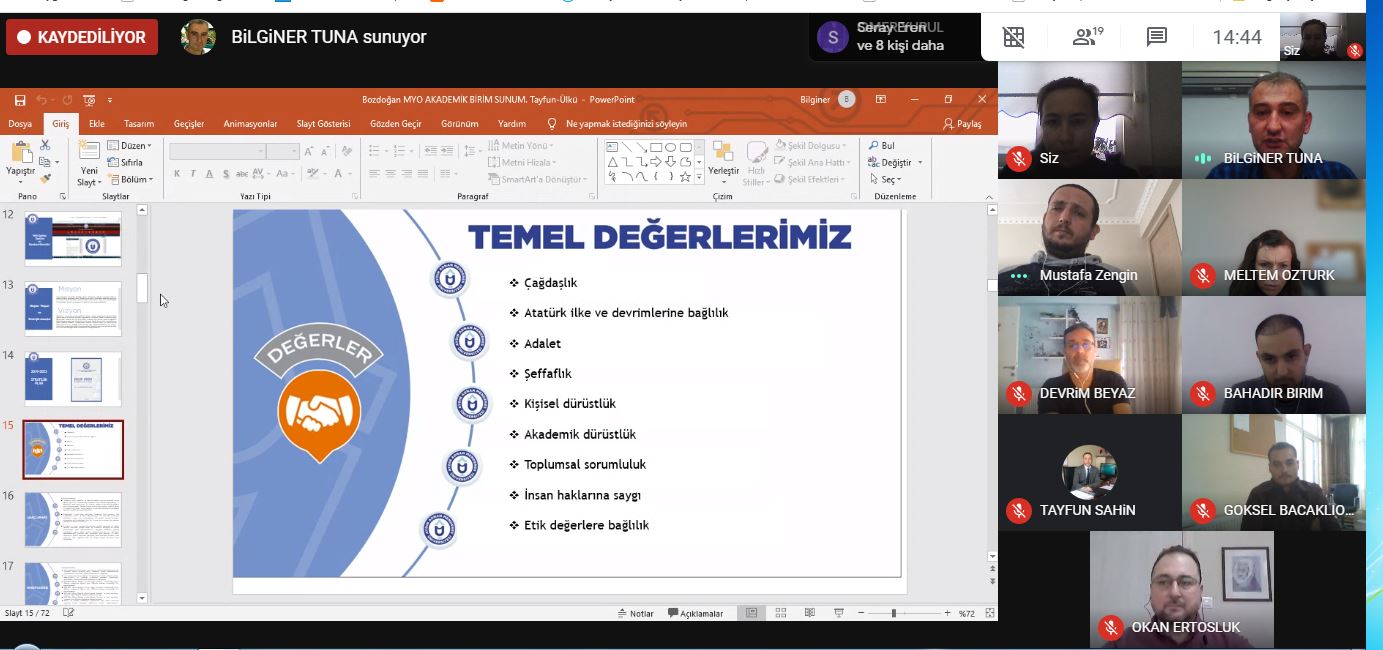
Task: Start slideshow from status bar icon
Action: click(838, 613)
